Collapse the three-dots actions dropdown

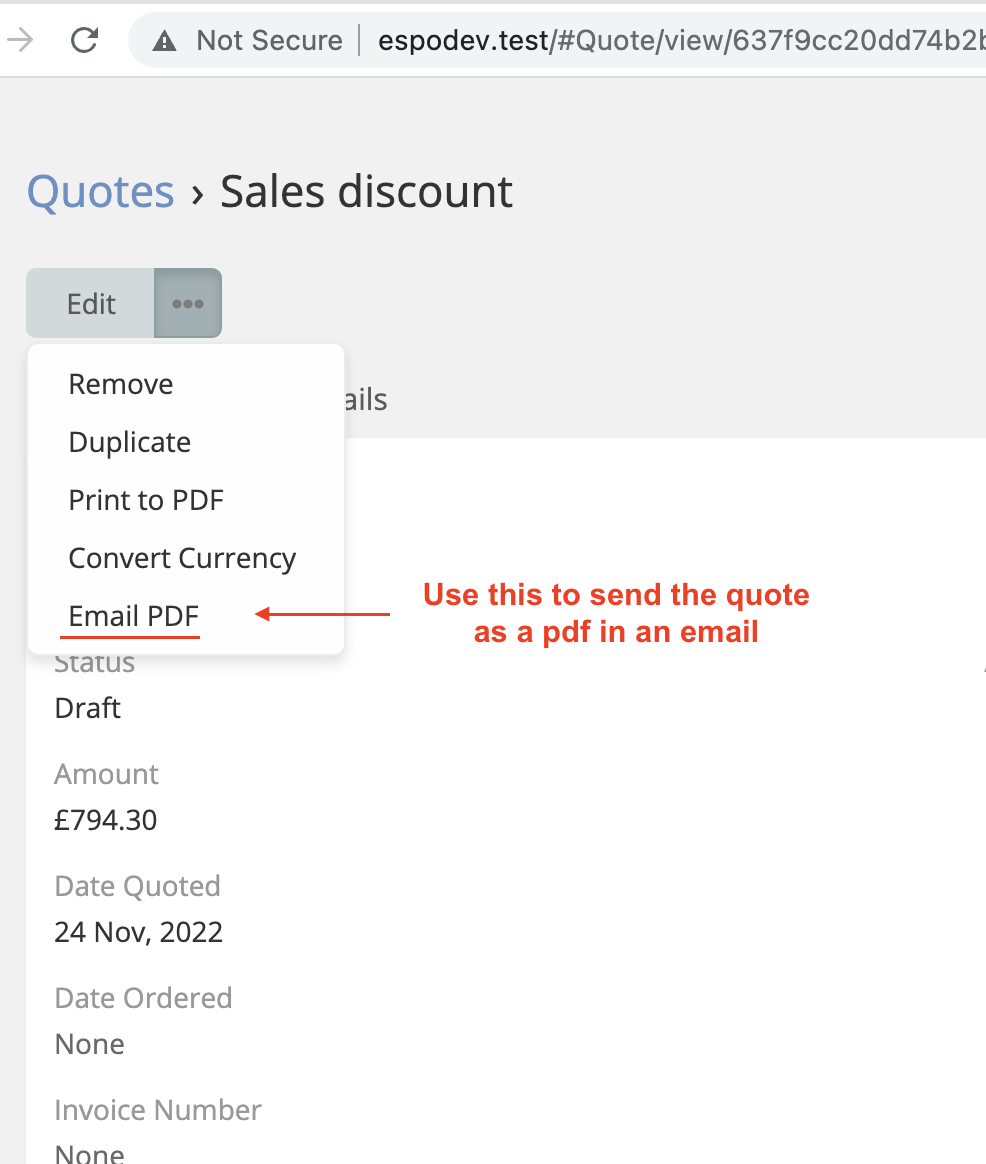click(188, 303)
